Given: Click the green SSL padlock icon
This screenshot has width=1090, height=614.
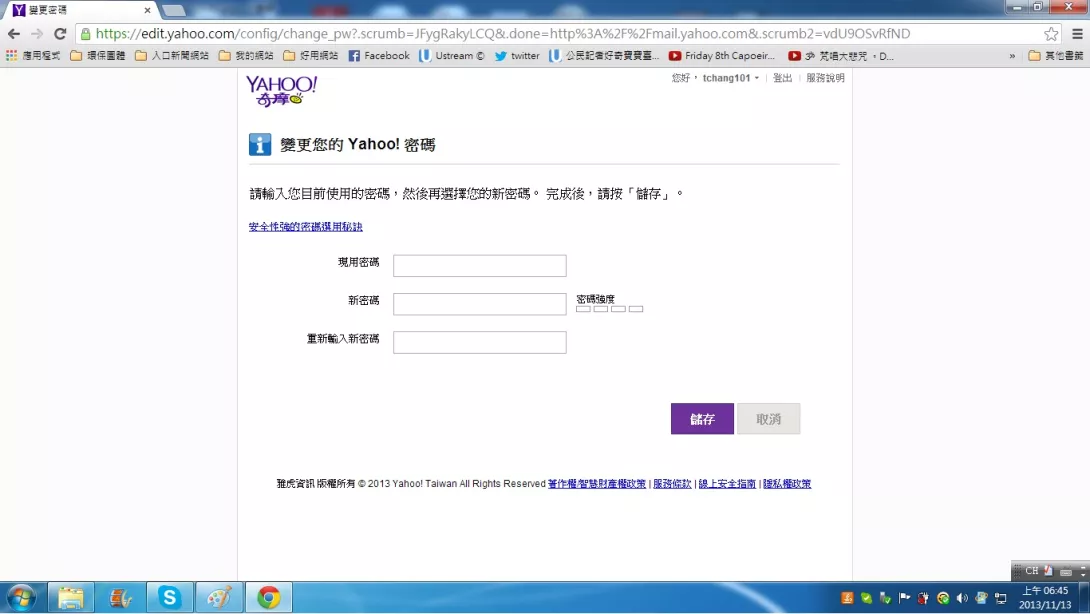Looking at the screenshot, I should (86, 33).
